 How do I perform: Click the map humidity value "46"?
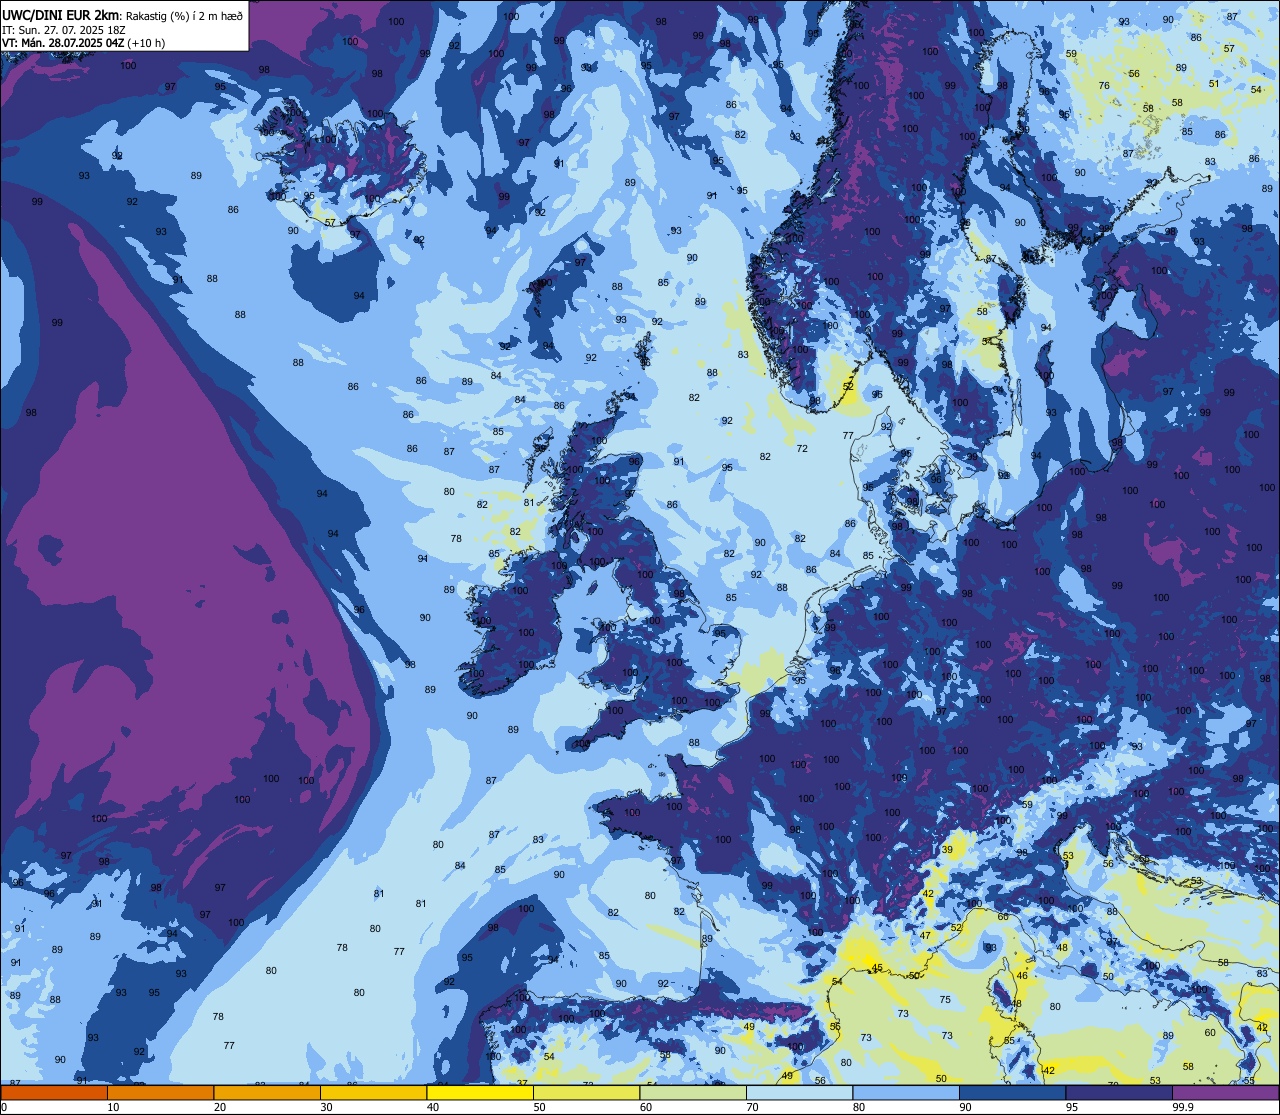[1022, 975]
